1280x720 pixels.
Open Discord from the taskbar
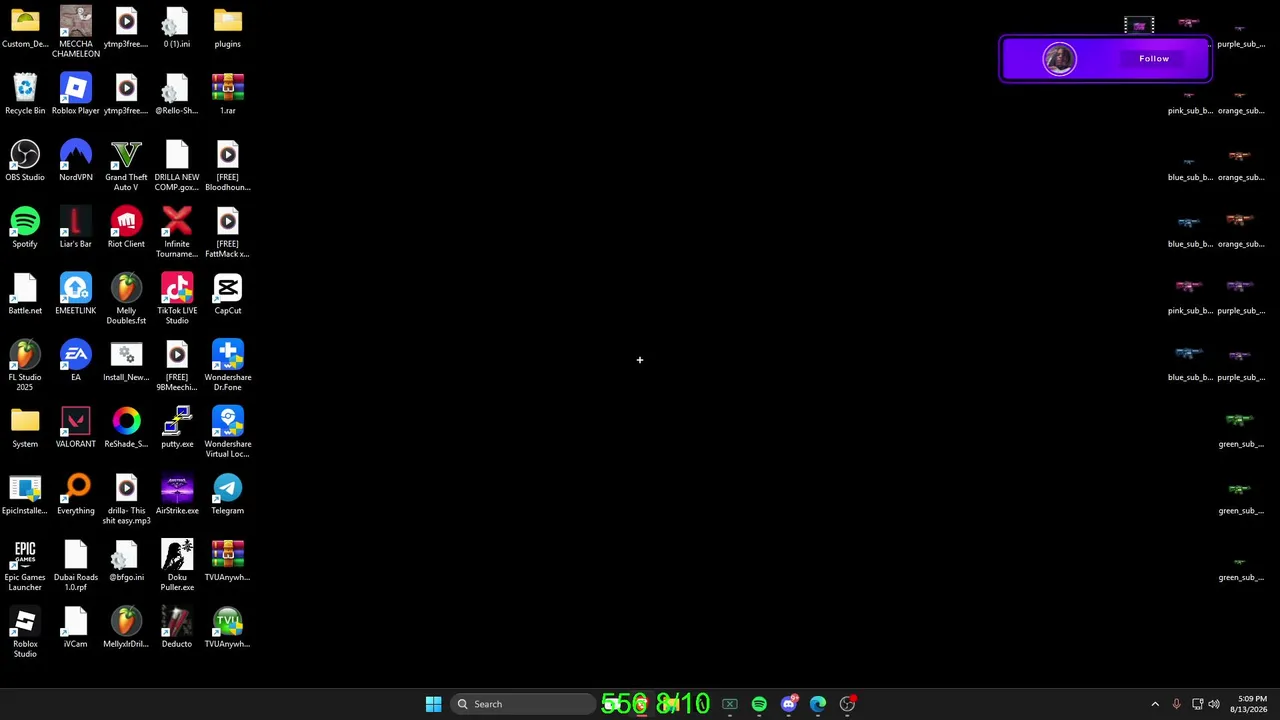coord(789,704)
